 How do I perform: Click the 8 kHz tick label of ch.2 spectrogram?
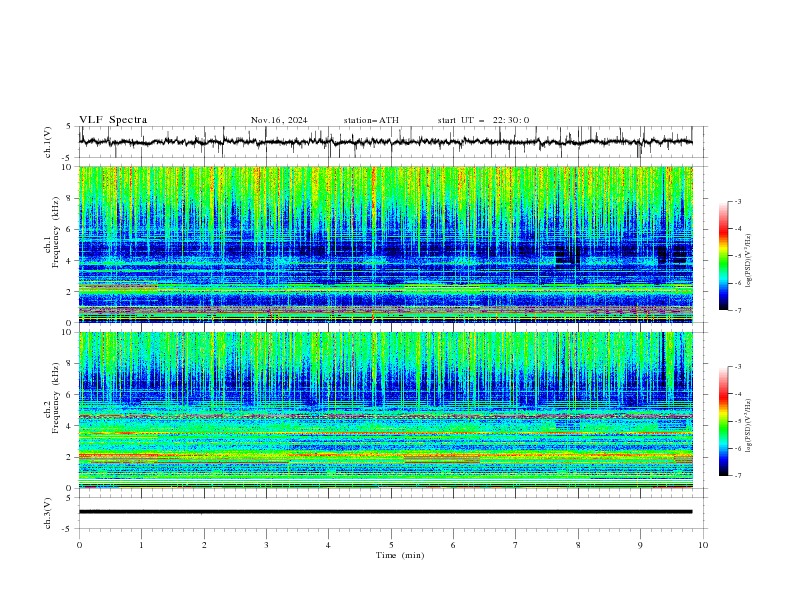(x=70, y=364)
